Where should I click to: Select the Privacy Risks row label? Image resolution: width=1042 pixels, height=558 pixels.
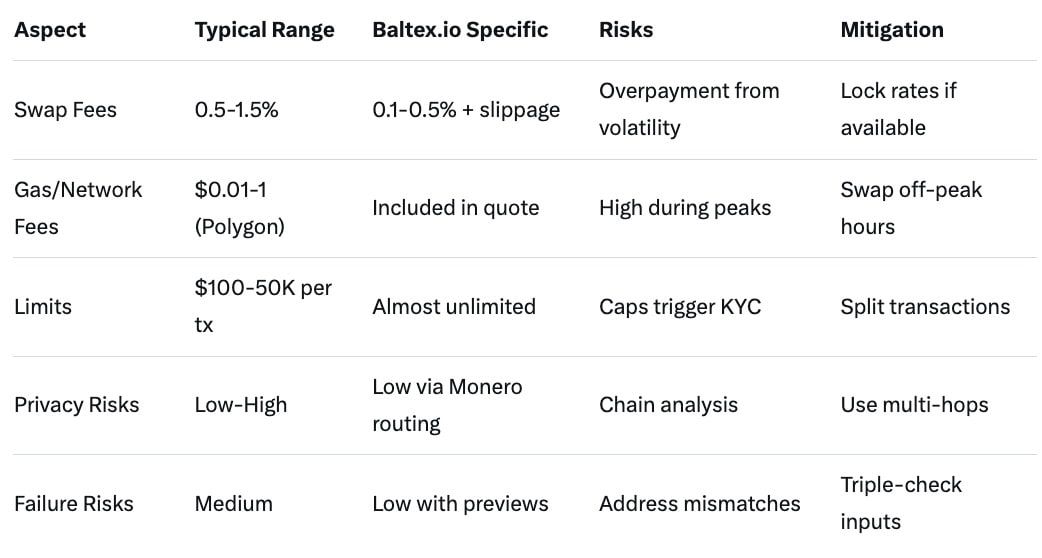pyautogui.click(x=77, y=405)
